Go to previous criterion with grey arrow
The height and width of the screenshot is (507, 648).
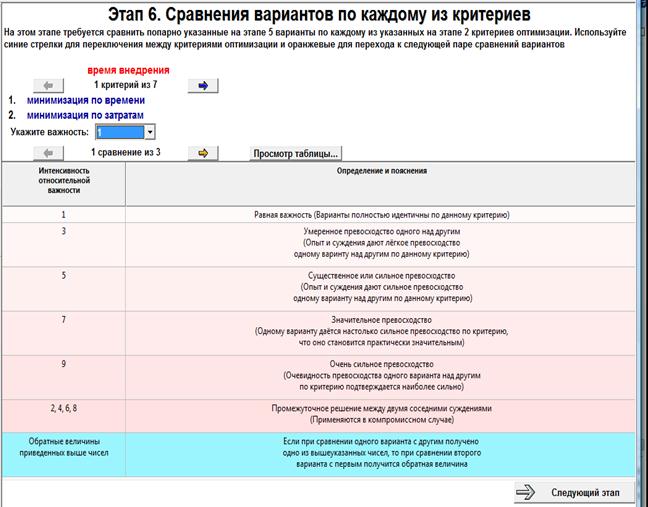[48, 86]
